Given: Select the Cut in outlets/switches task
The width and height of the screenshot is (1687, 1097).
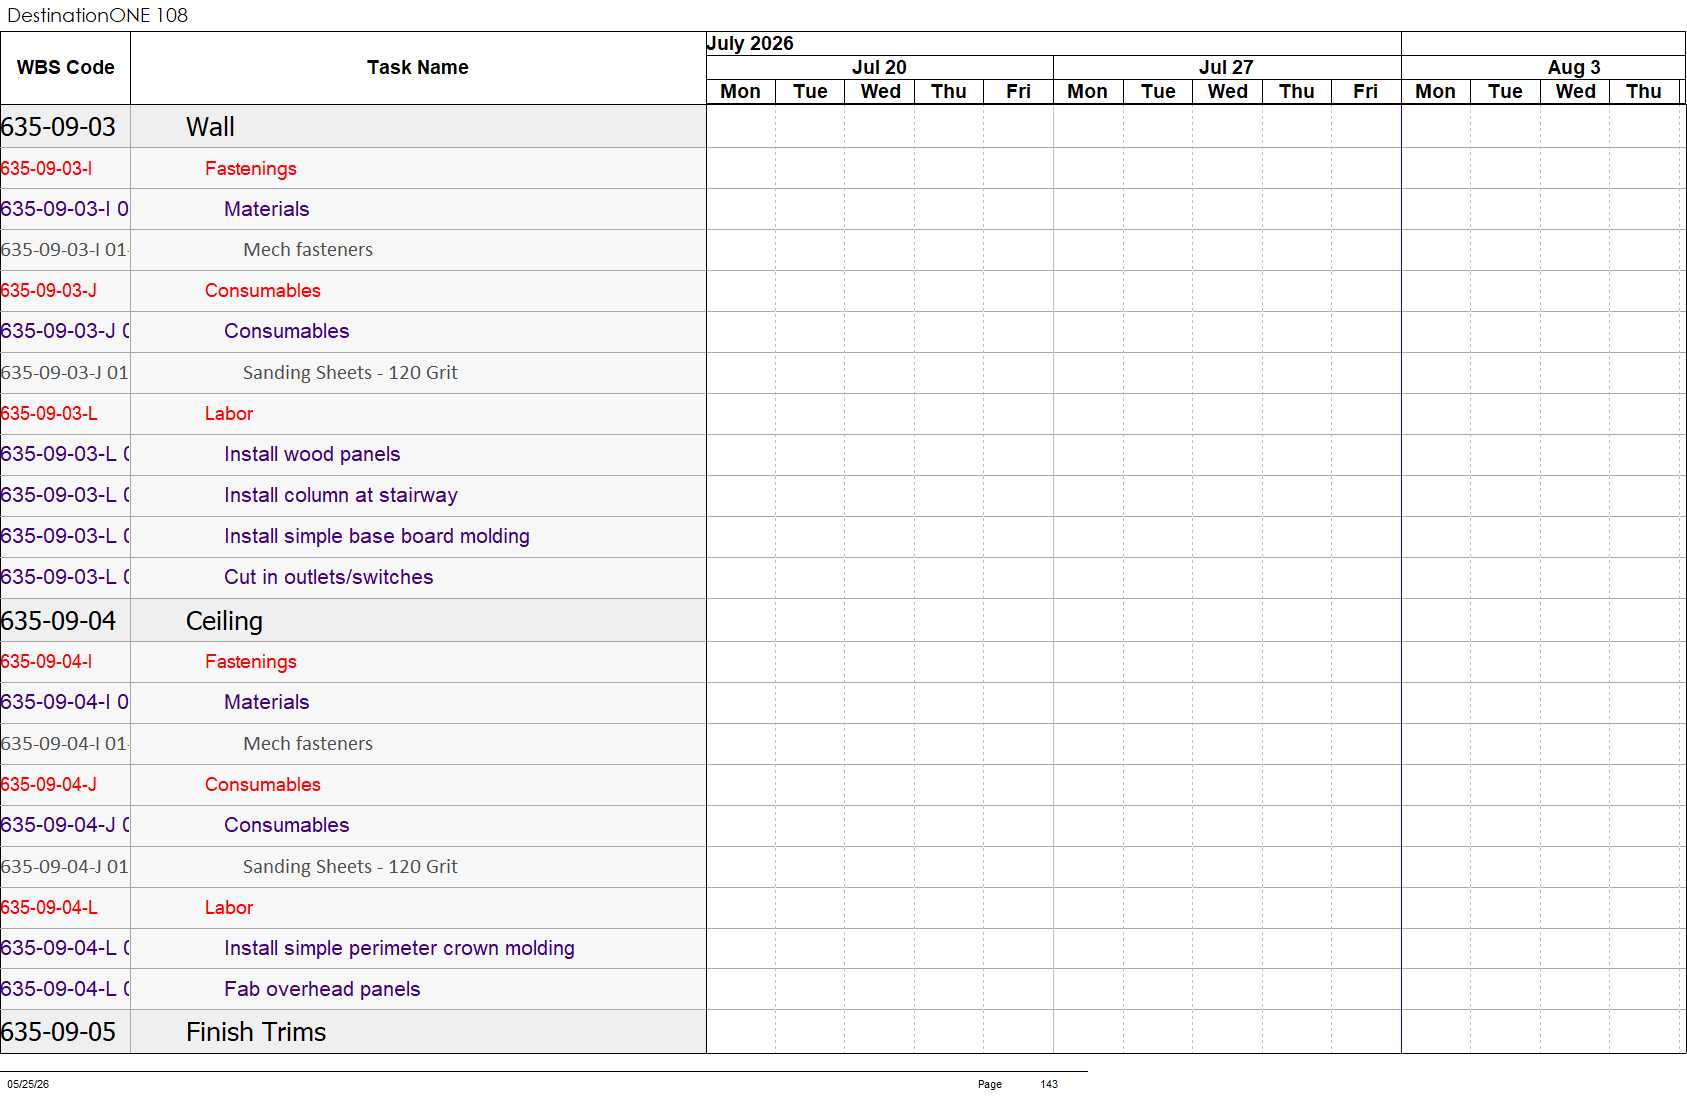Looking at the screenshot, I should [328, 577].
